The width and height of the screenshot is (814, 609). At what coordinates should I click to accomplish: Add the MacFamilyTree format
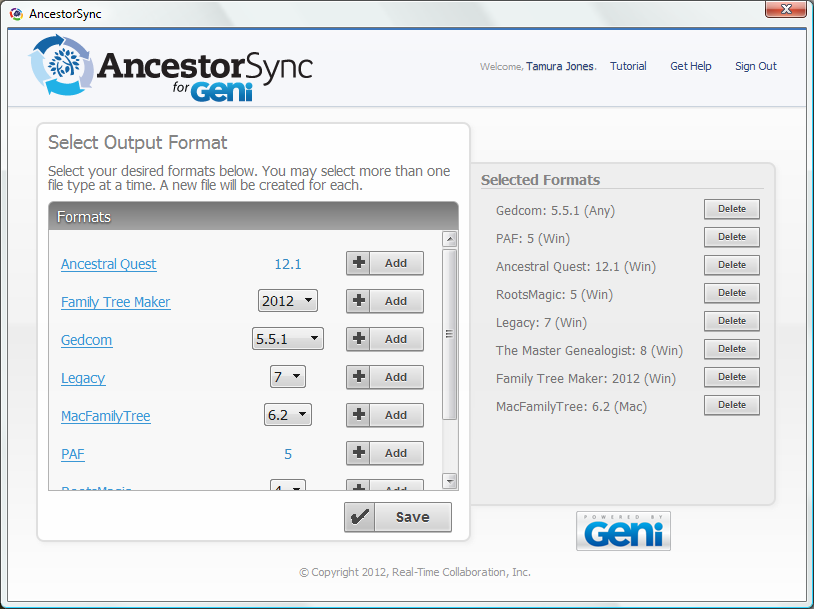pyautogui.click(x=385, y=415)
